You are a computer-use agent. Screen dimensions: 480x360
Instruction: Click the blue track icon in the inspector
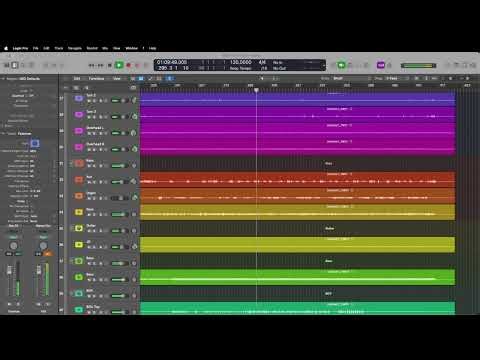pos(35,143)
